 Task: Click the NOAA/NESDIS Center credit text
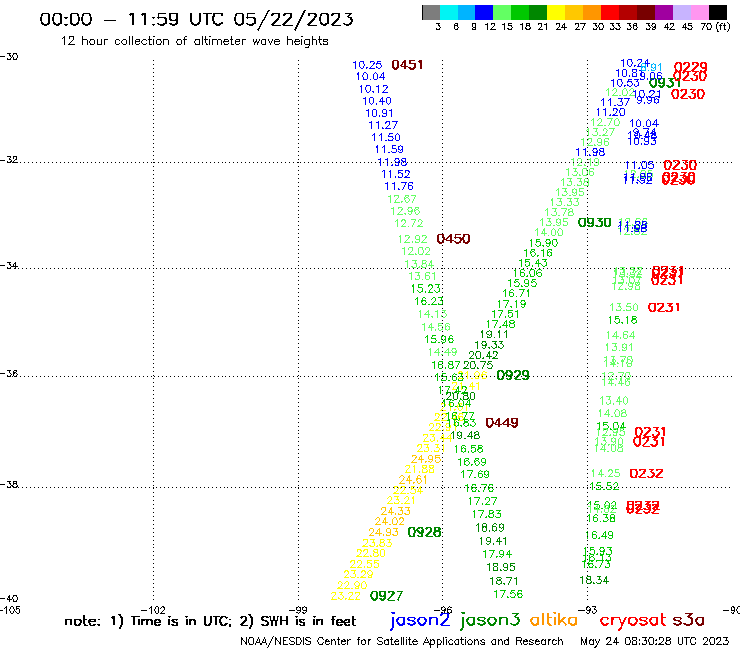pyautogui.click(x=402, y=641)
